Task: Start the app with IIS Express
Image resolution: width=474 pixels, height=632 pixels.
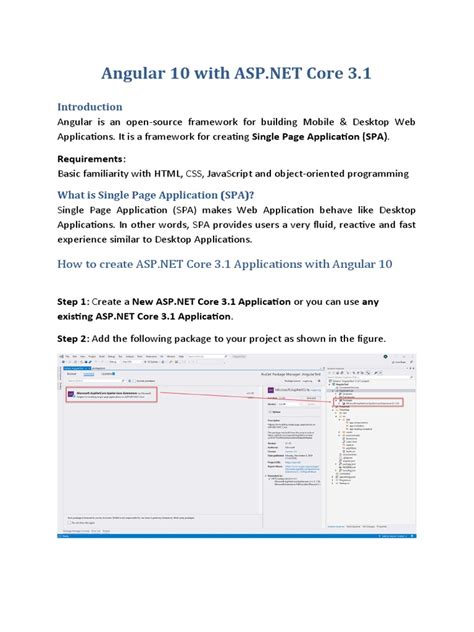Action: (152, 362)
